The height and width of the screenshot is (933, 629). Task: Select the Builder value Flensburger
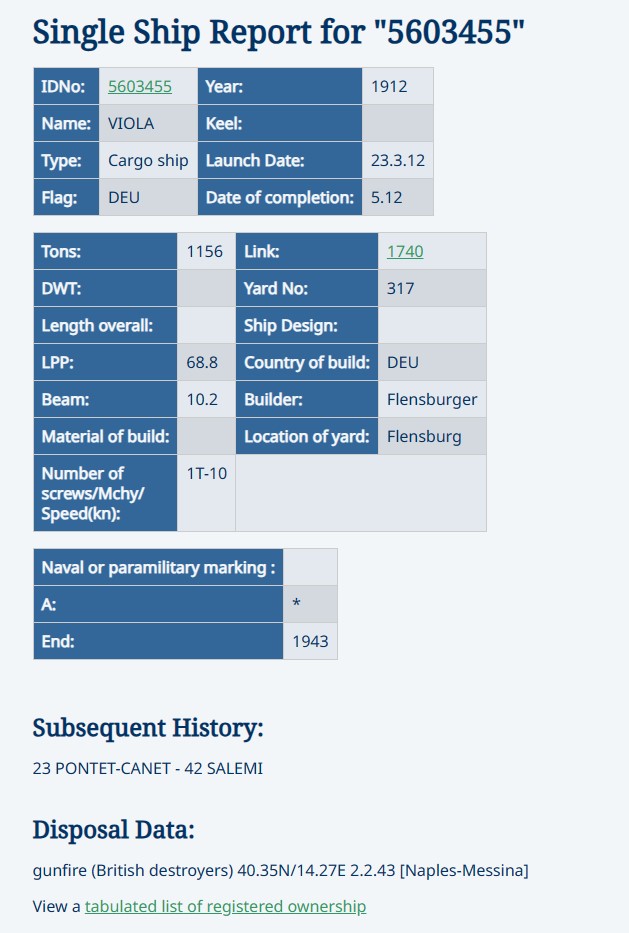pyautogui.click(x=432, y=400)
